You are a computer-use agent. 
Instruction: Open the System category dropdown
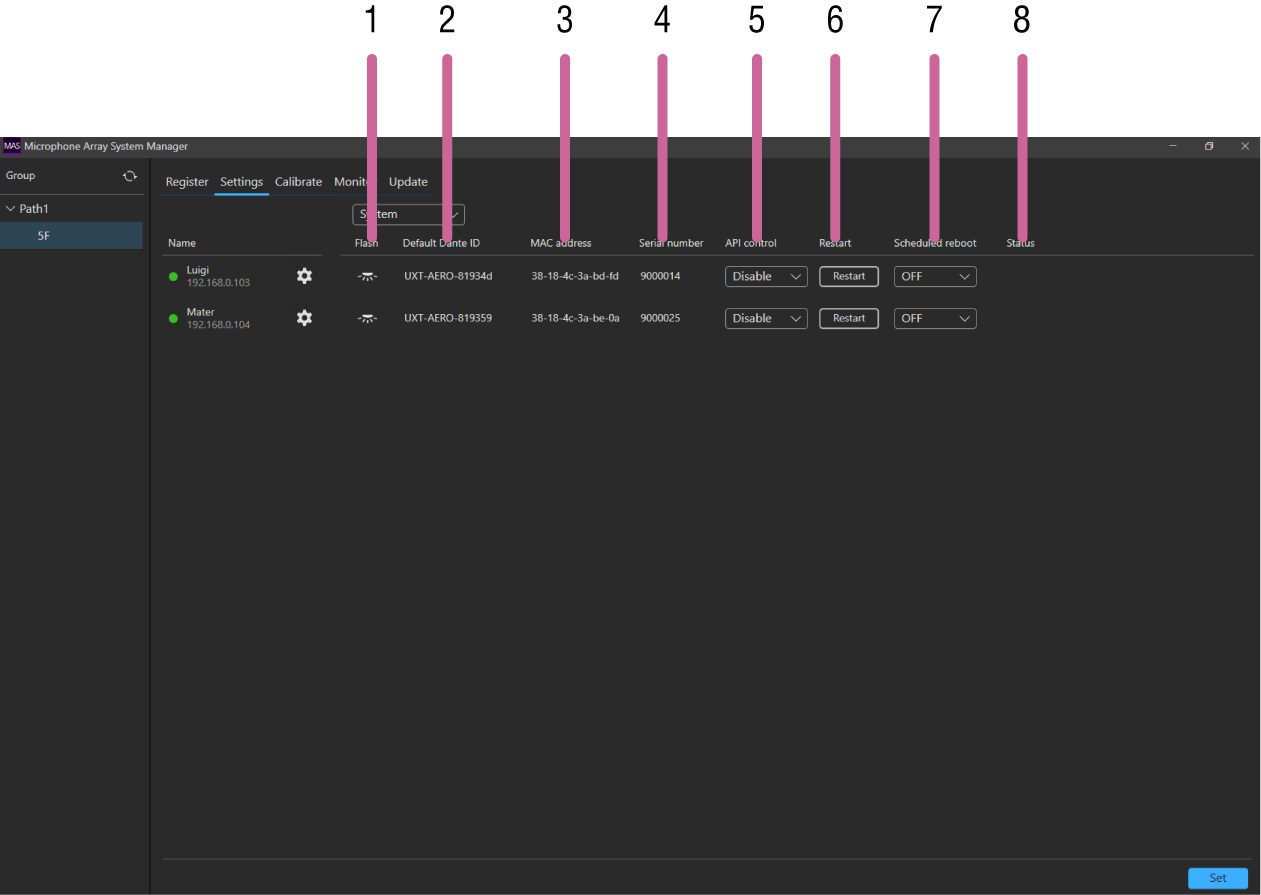pos(408,215)
